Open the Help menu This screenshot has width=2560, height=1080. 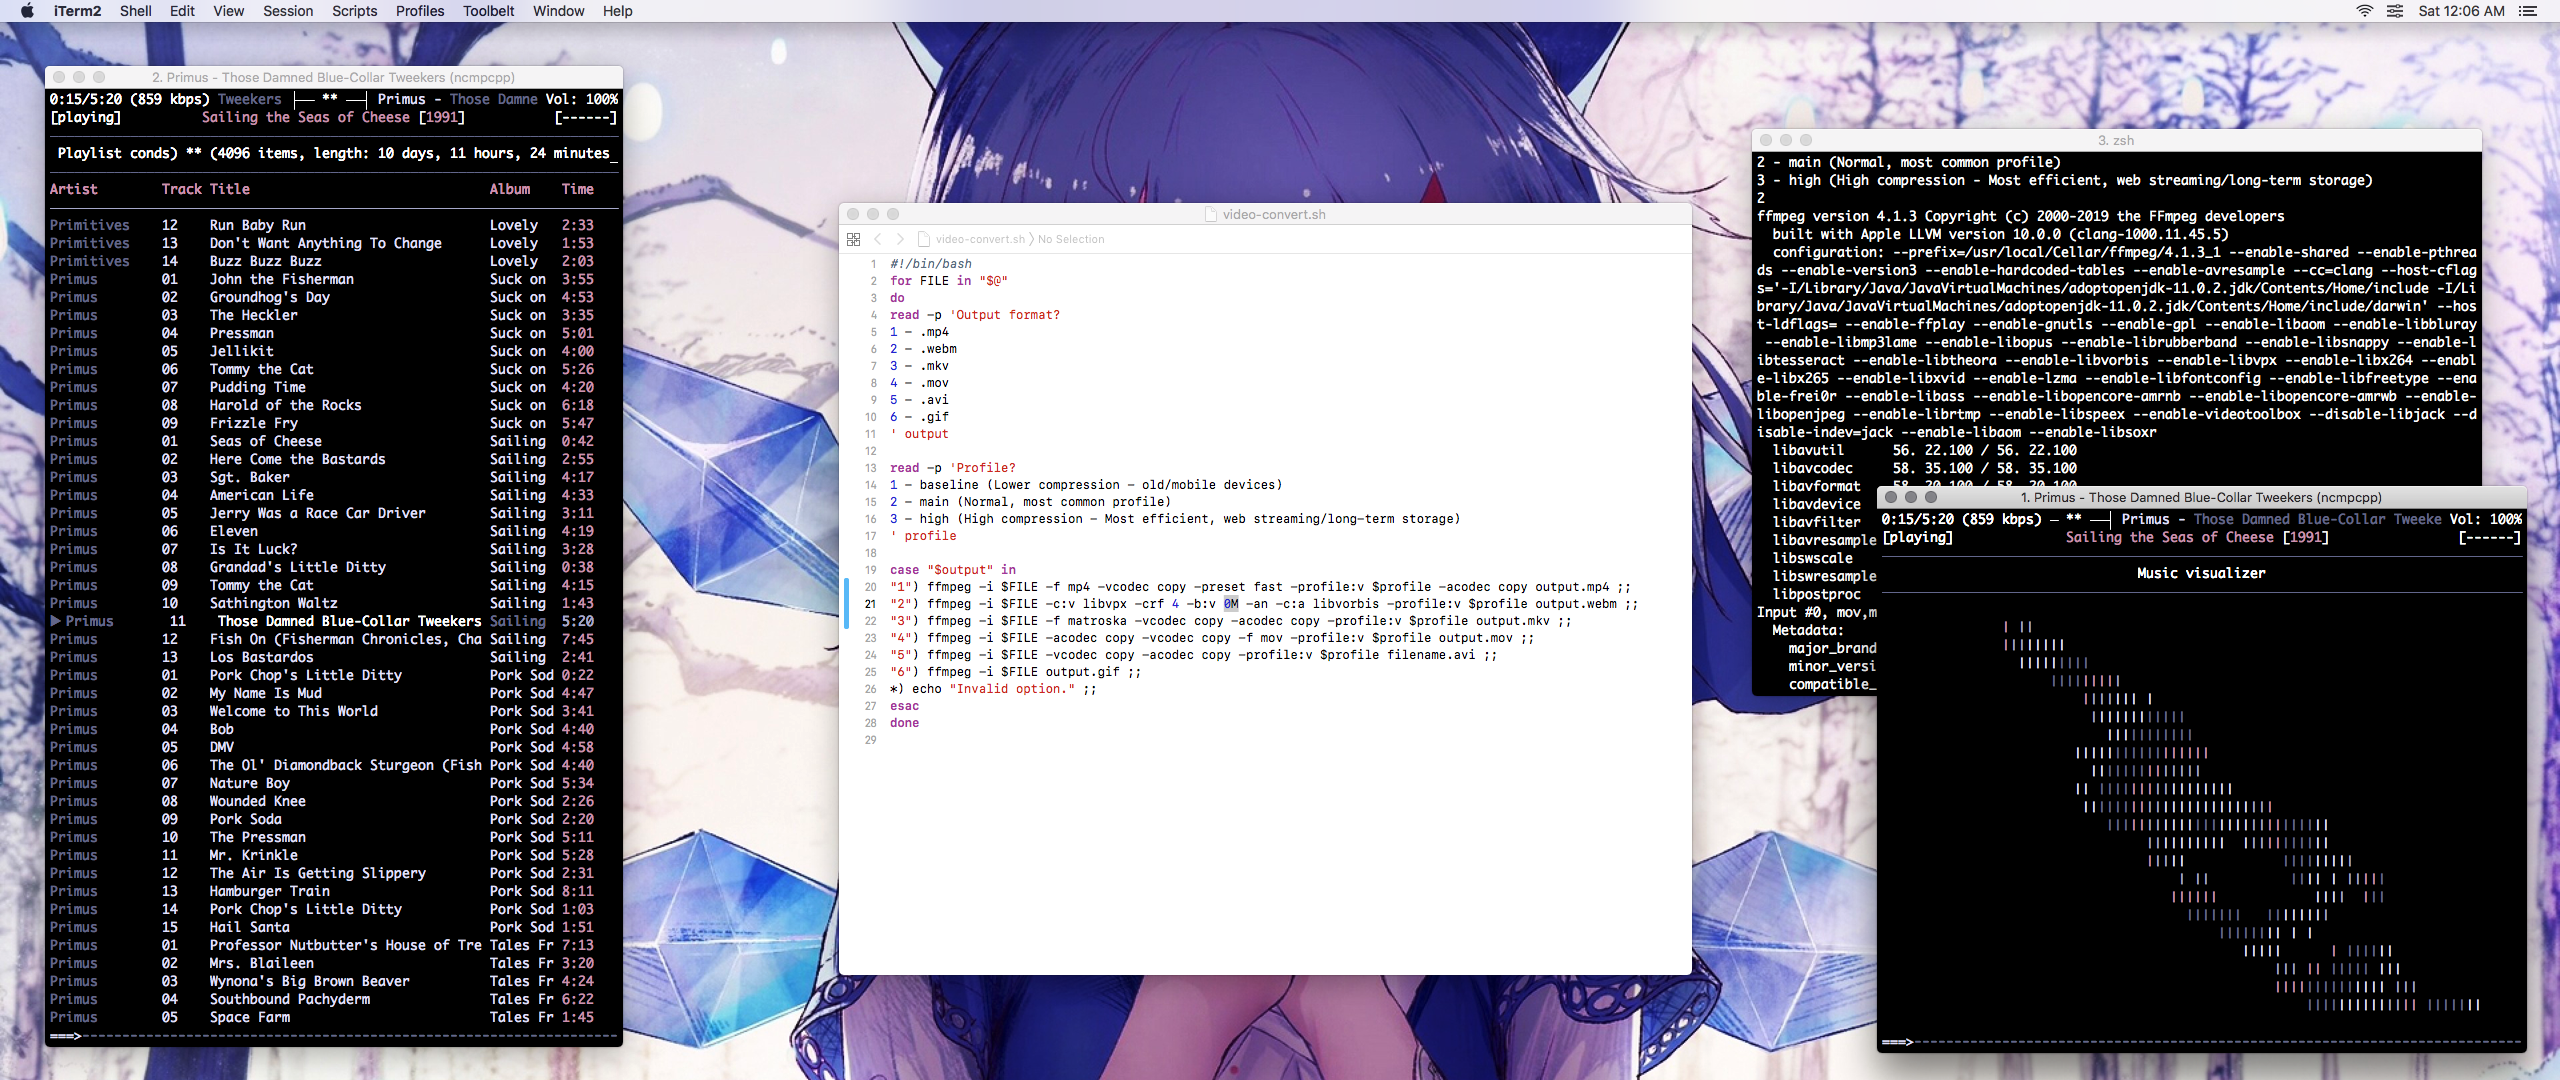tap(618, 11)
